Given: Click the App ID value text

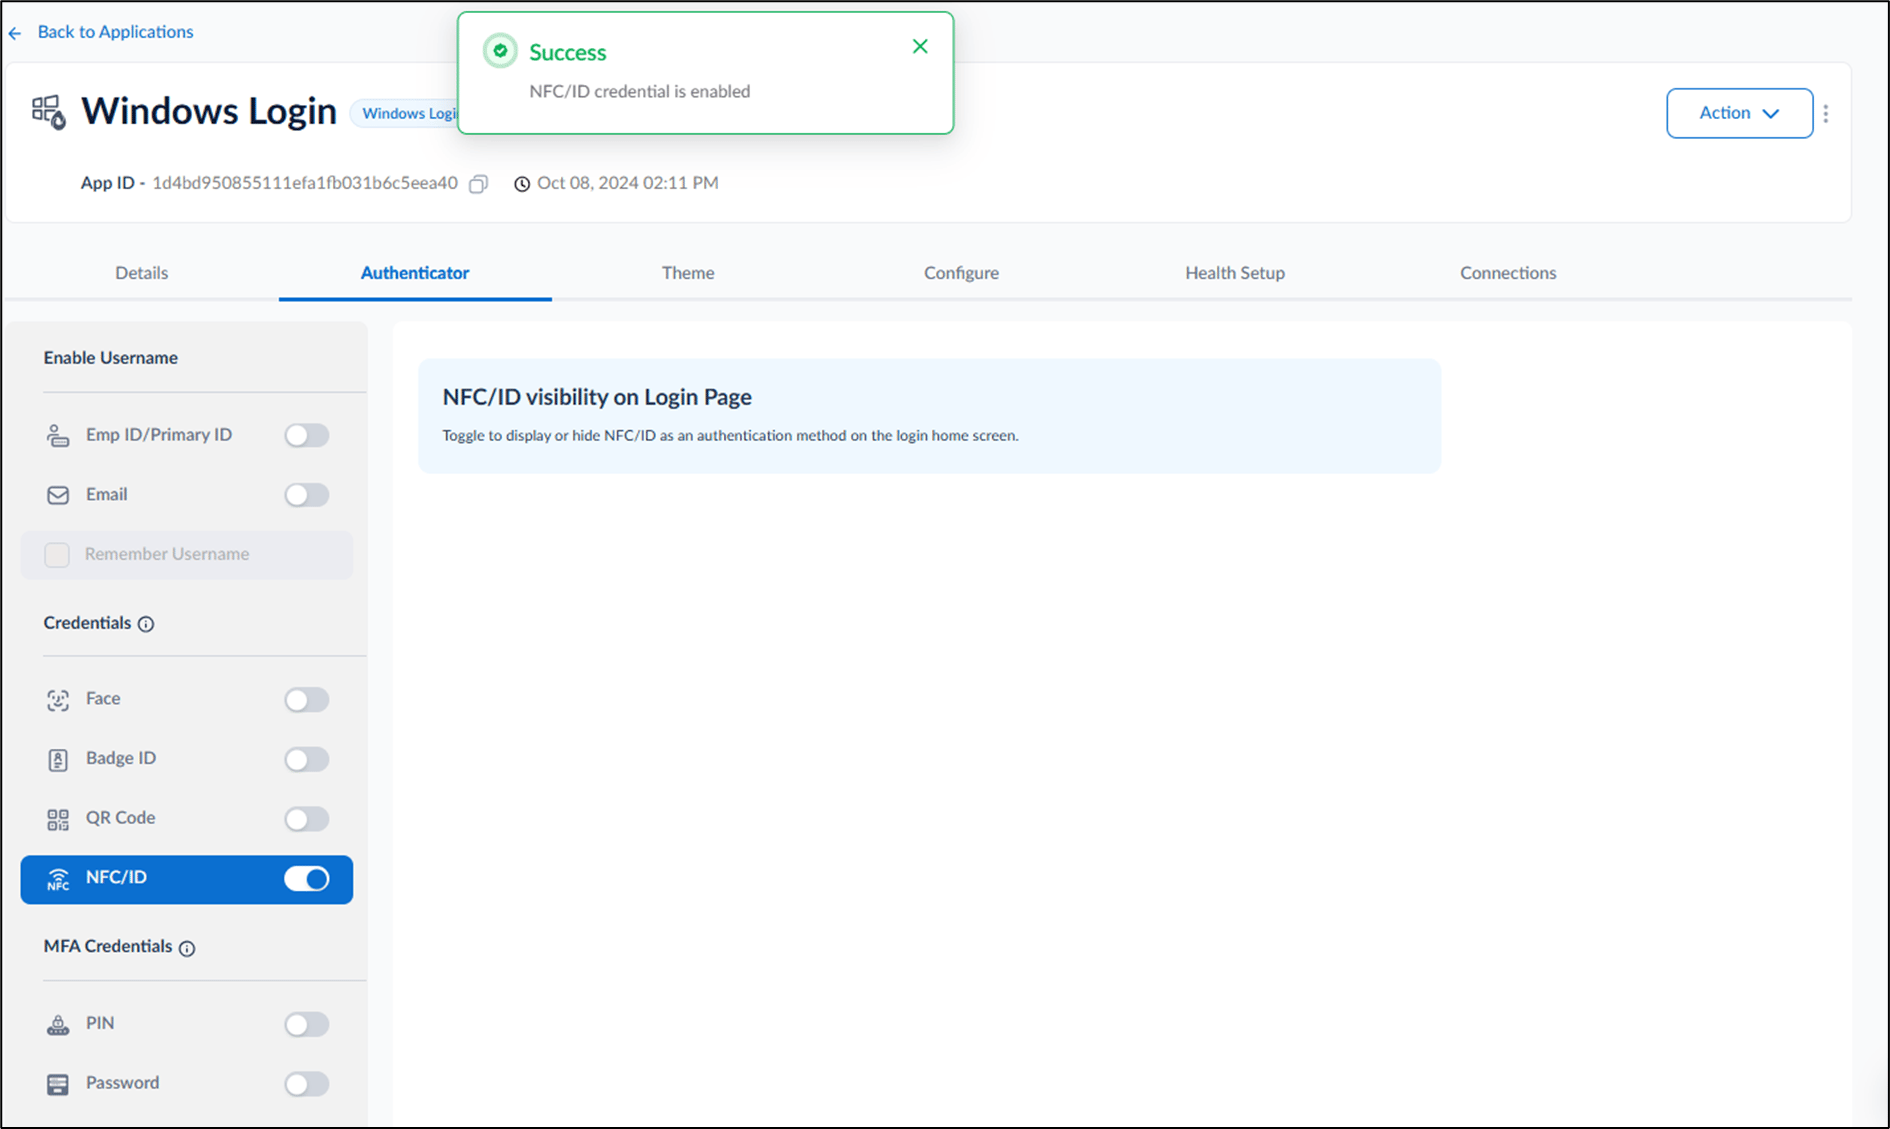Looking at the screenshot, I should click(305, 183).
